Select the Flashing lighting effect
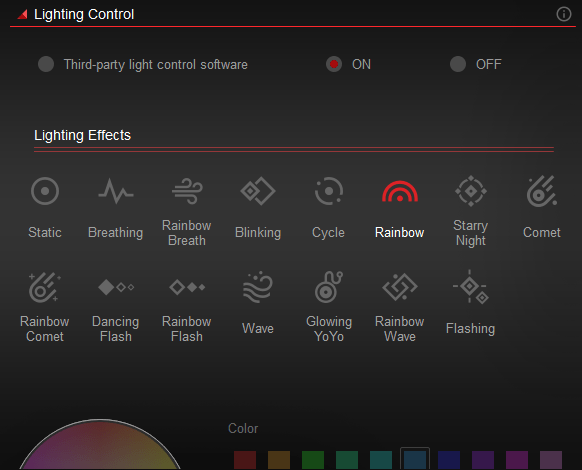Screen dimensions: 582x470 (471, 287)
